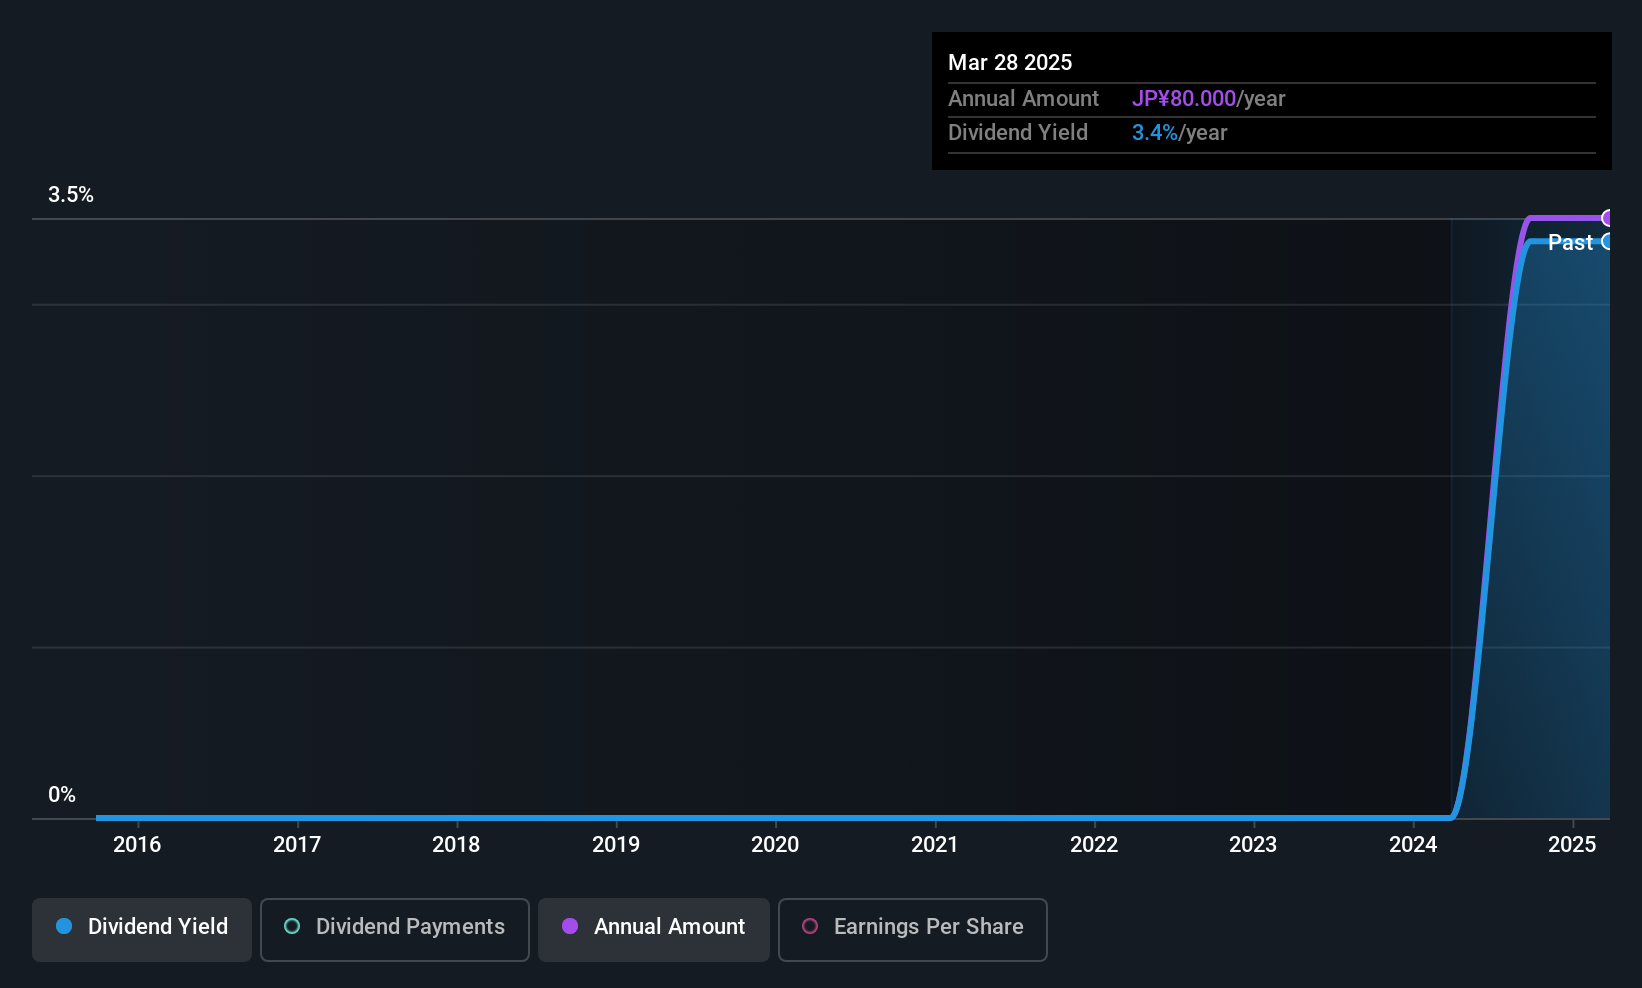Toggle the Dividend Yield series

pyautogui.click(x=142, y=929)
